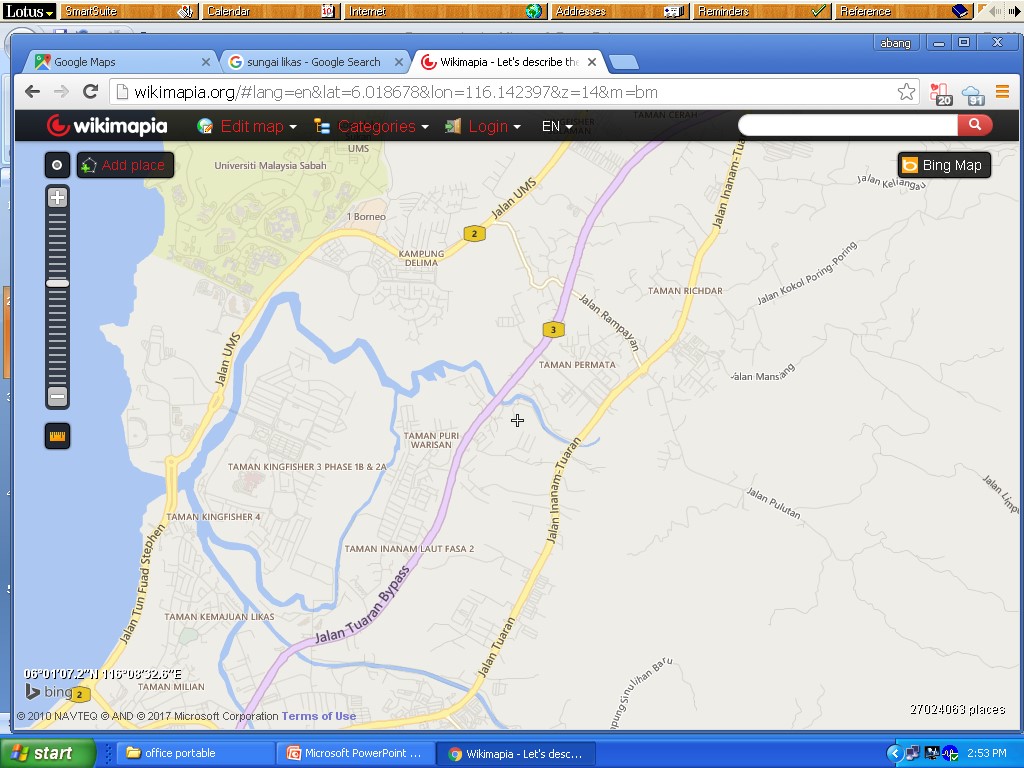Open the Chrome hamburger menu
Screen dimensions: 1024x768
pos(1002,92)
